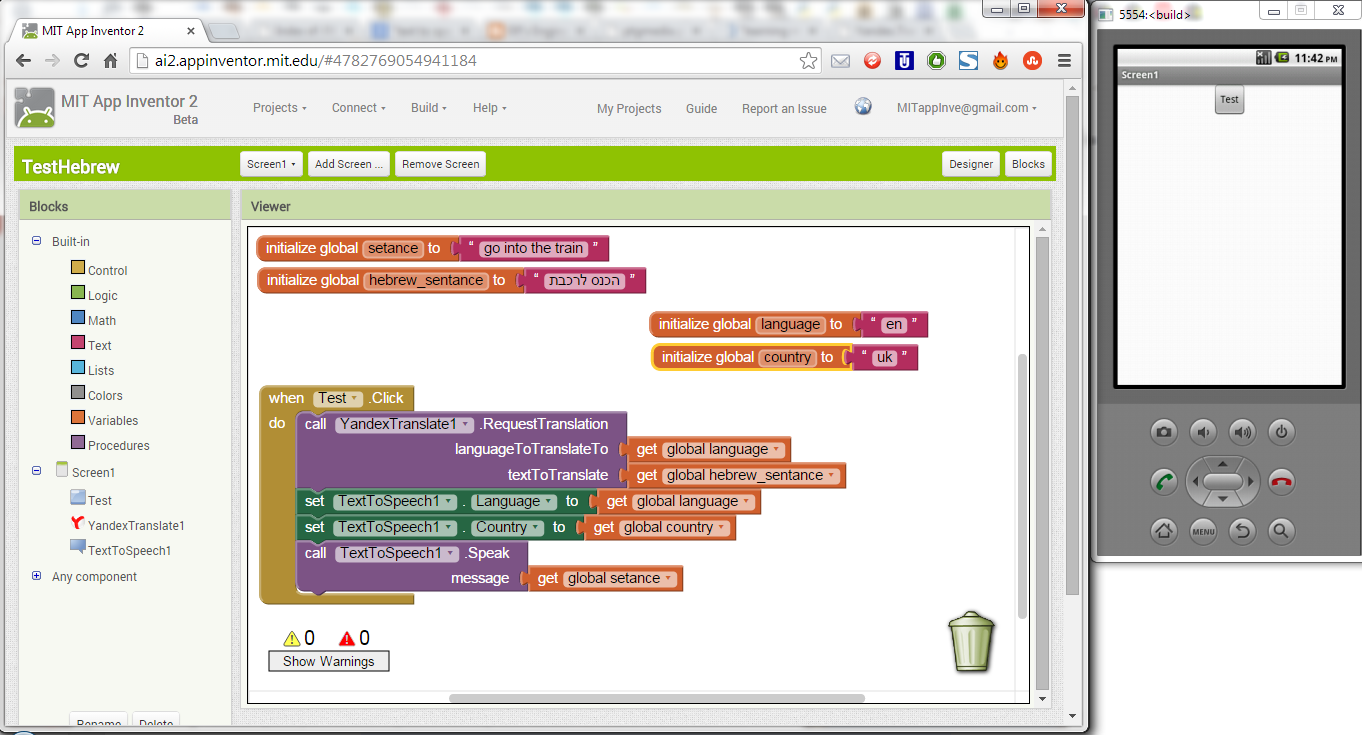Click the trash can in the Viewer workspace
The image size is (1362, 735).
[x=971, y=642]
